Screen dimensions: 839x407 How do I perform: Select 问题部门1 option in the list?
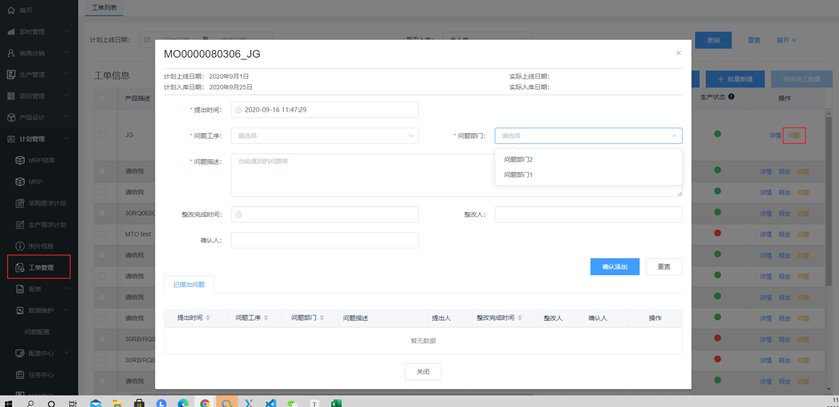[x=518, y=175]
